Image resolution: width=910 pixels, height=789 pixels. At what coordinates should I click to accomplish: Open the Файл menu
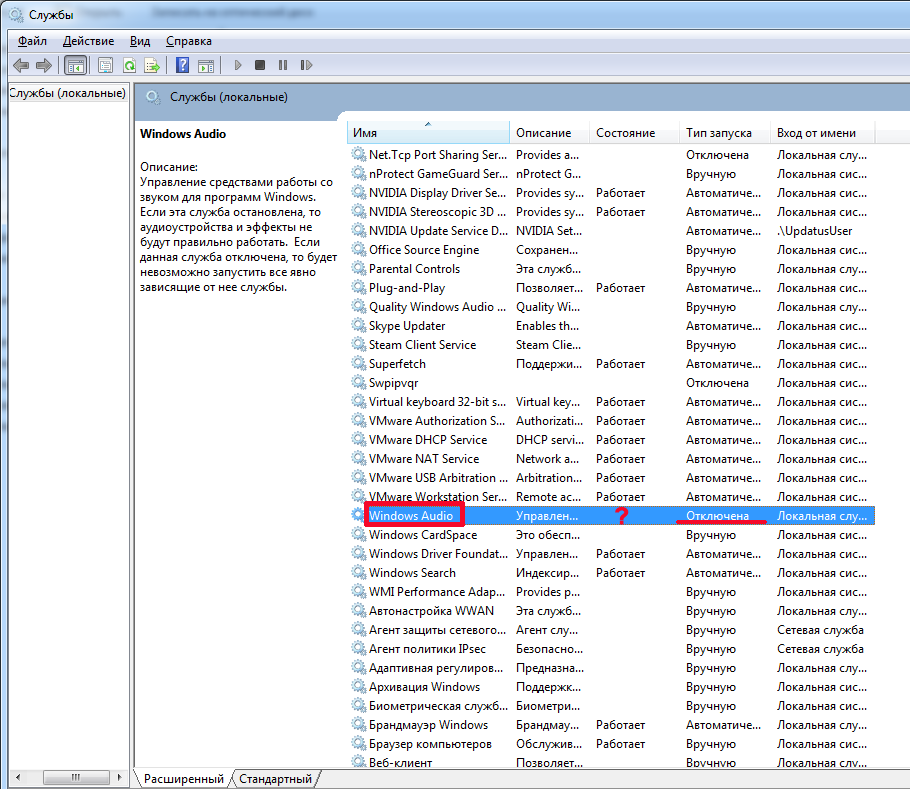click(x=32, y=41)
